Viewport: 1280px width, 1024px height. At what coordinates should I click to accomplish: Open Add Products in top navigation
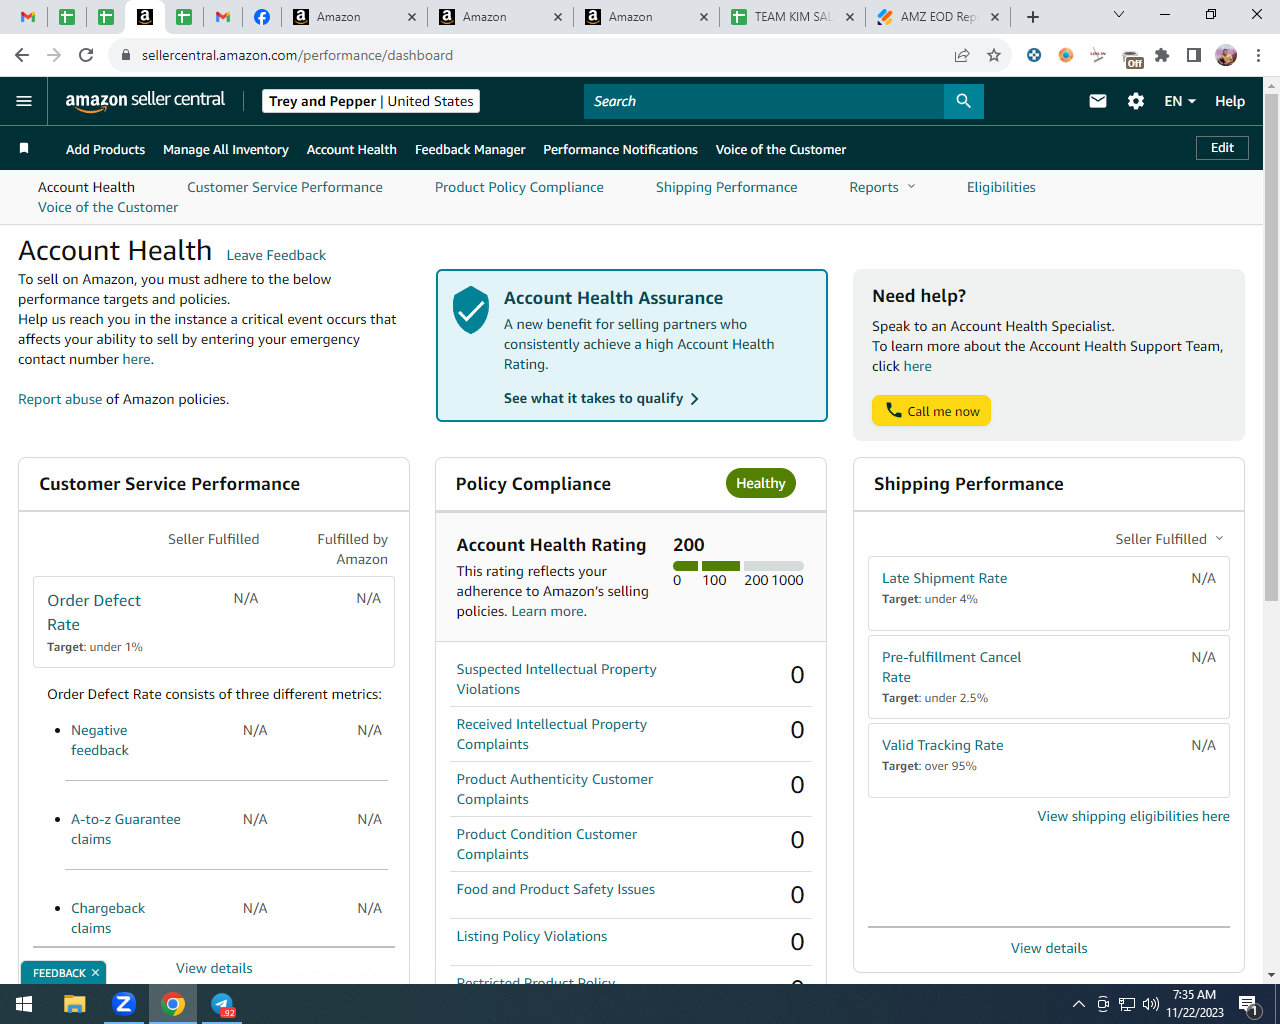(105, 149)
